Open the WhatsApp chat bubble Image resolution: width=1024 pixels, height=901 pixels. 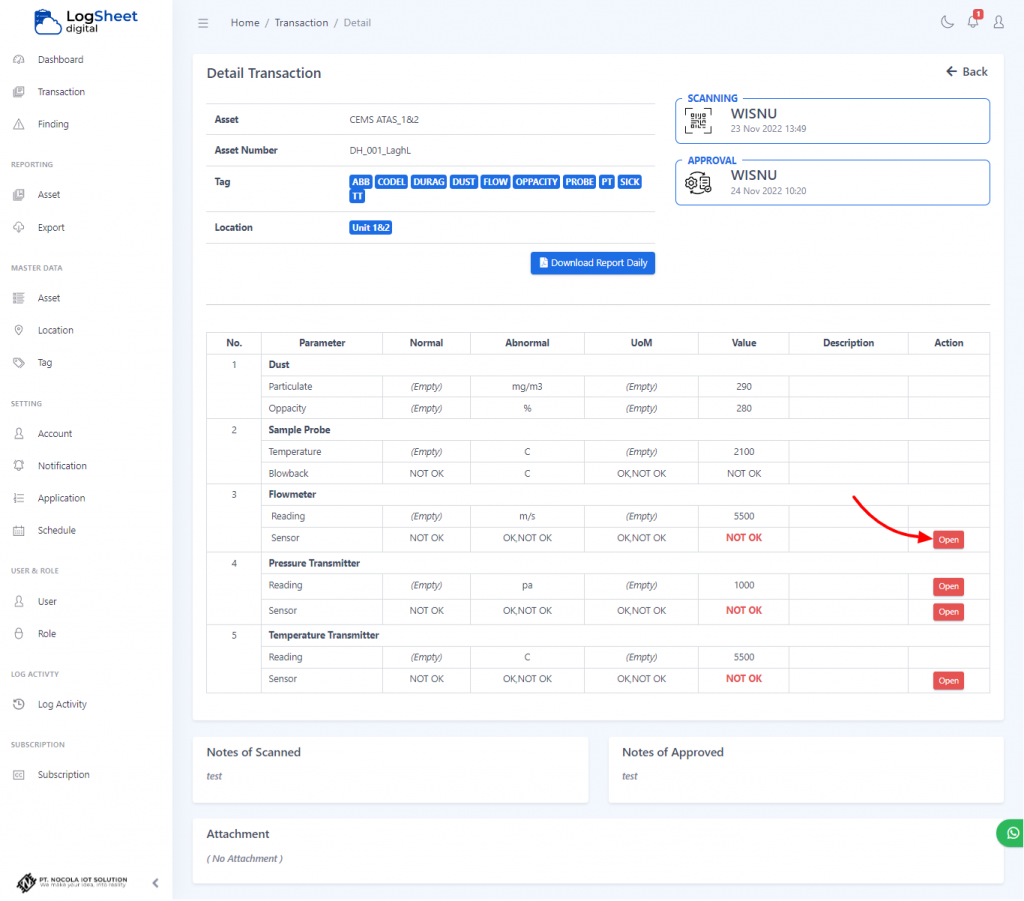(x=1011, y=833)
